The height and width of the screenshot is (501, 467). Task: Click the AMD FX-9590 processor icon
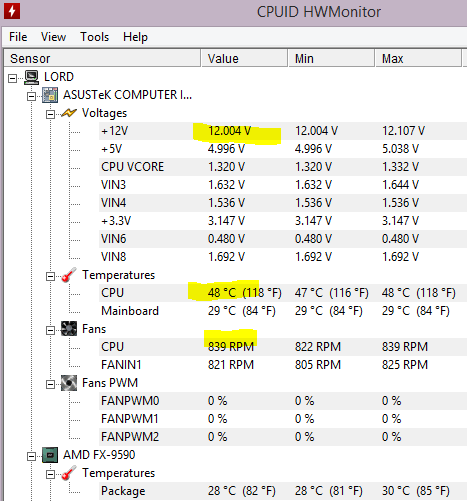point(50,455)
